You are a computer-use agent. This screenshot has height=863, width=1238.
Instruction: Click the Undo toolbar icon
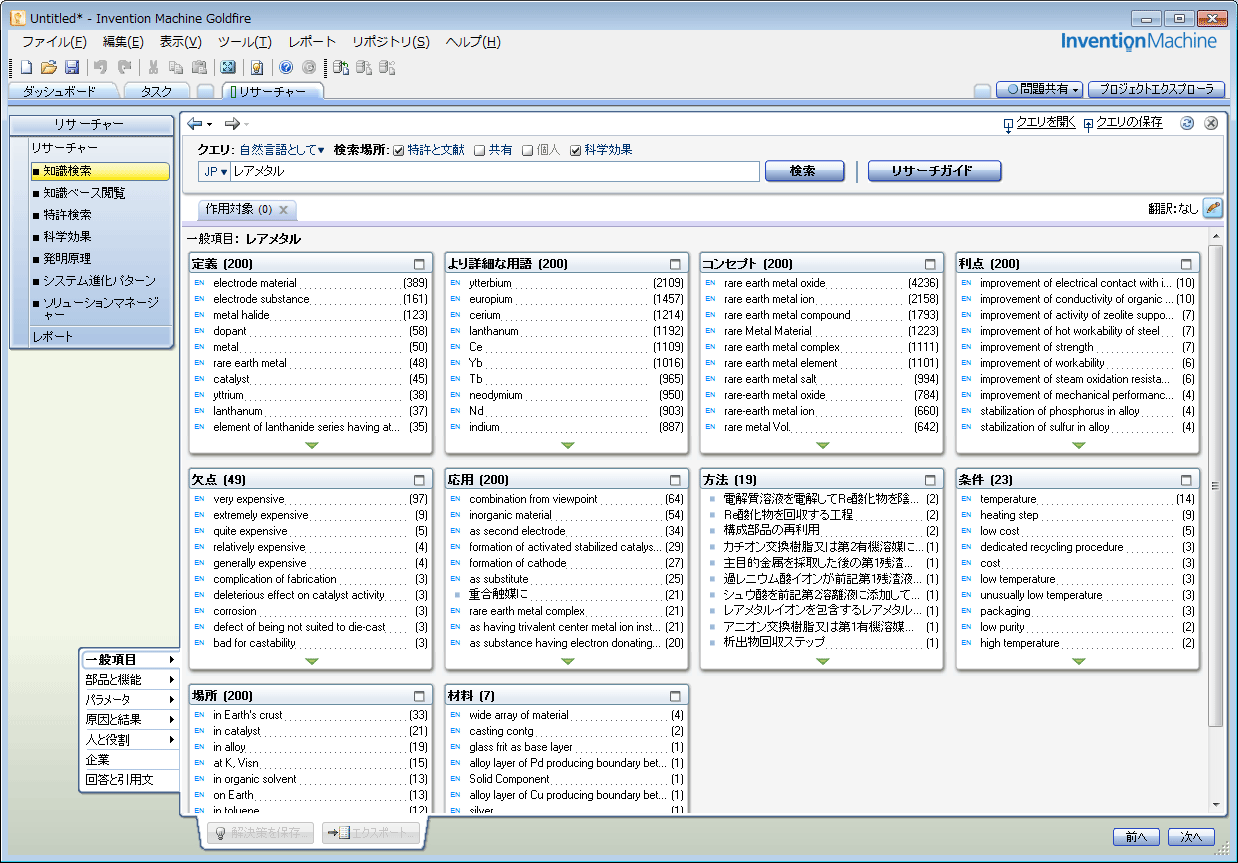(100, 67)
